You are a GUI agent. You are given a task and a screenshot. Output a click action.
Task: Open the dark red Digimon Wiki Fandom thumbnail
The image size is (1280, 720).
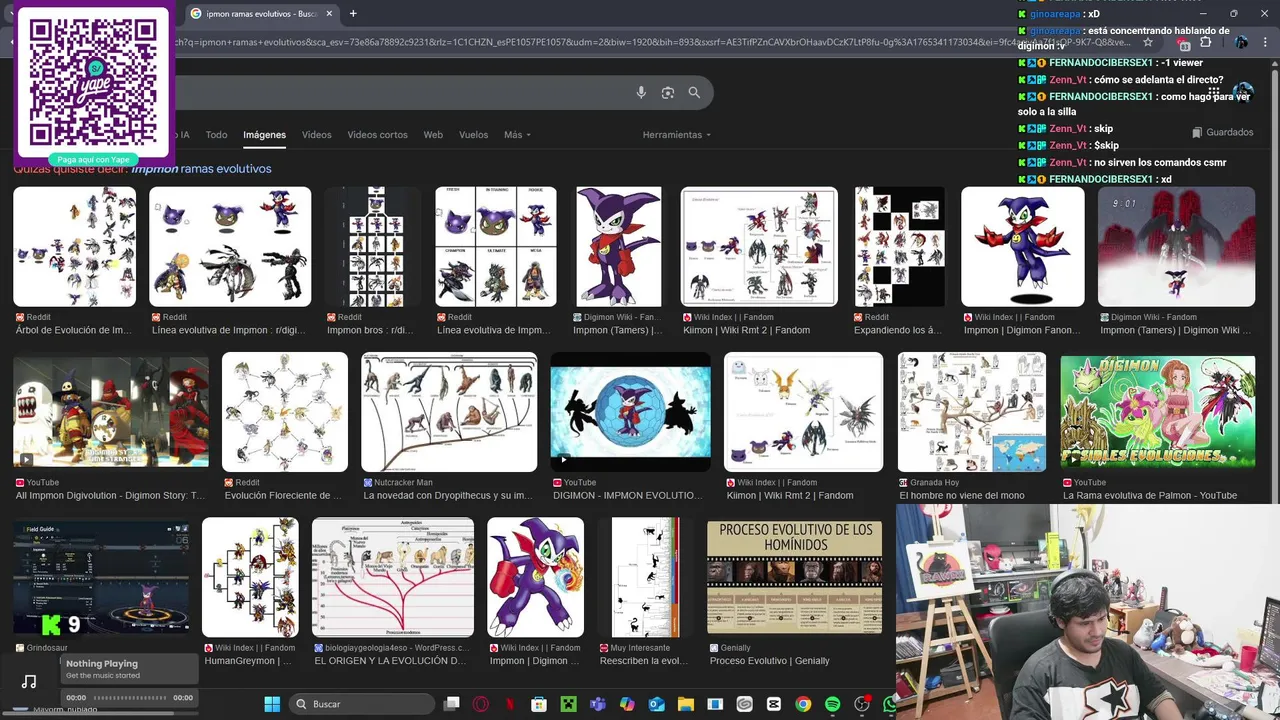[x=1176, y=246]
